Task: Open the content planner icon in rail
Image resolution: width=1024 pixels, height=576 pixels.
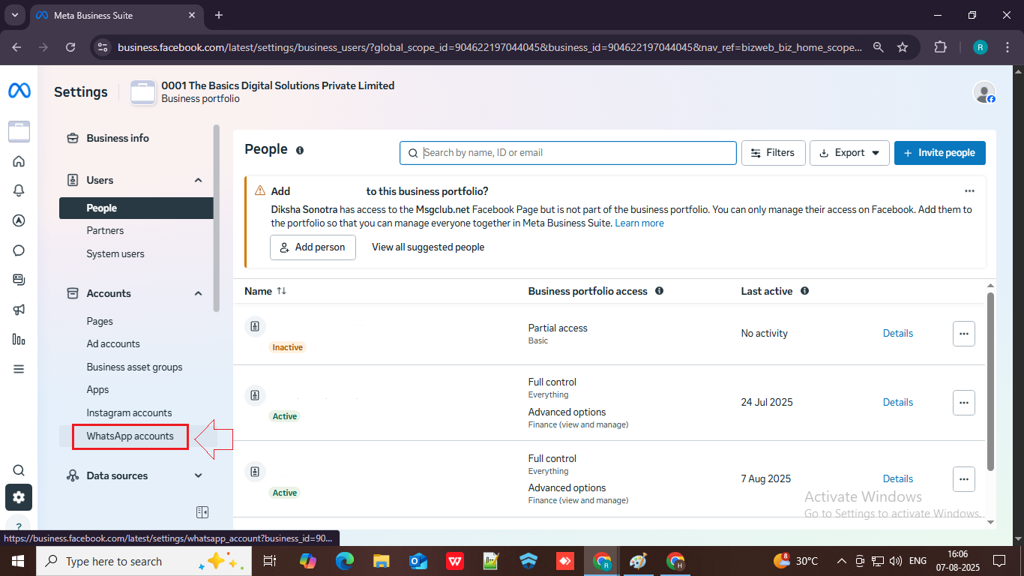Action: [19, 280]
